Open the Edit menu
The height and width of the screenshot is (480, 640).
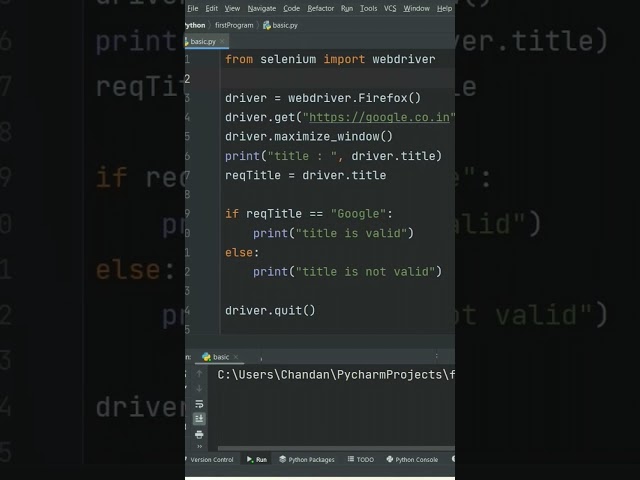211,9
